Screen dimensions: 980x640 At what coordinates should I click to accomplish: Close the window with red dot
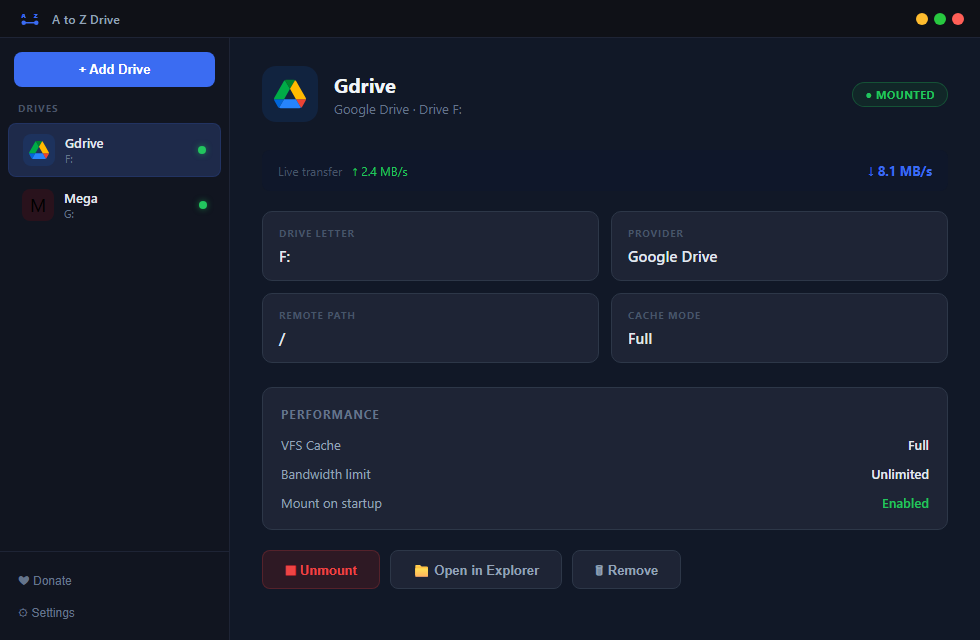pyautogui.click(x=958, y=19)
